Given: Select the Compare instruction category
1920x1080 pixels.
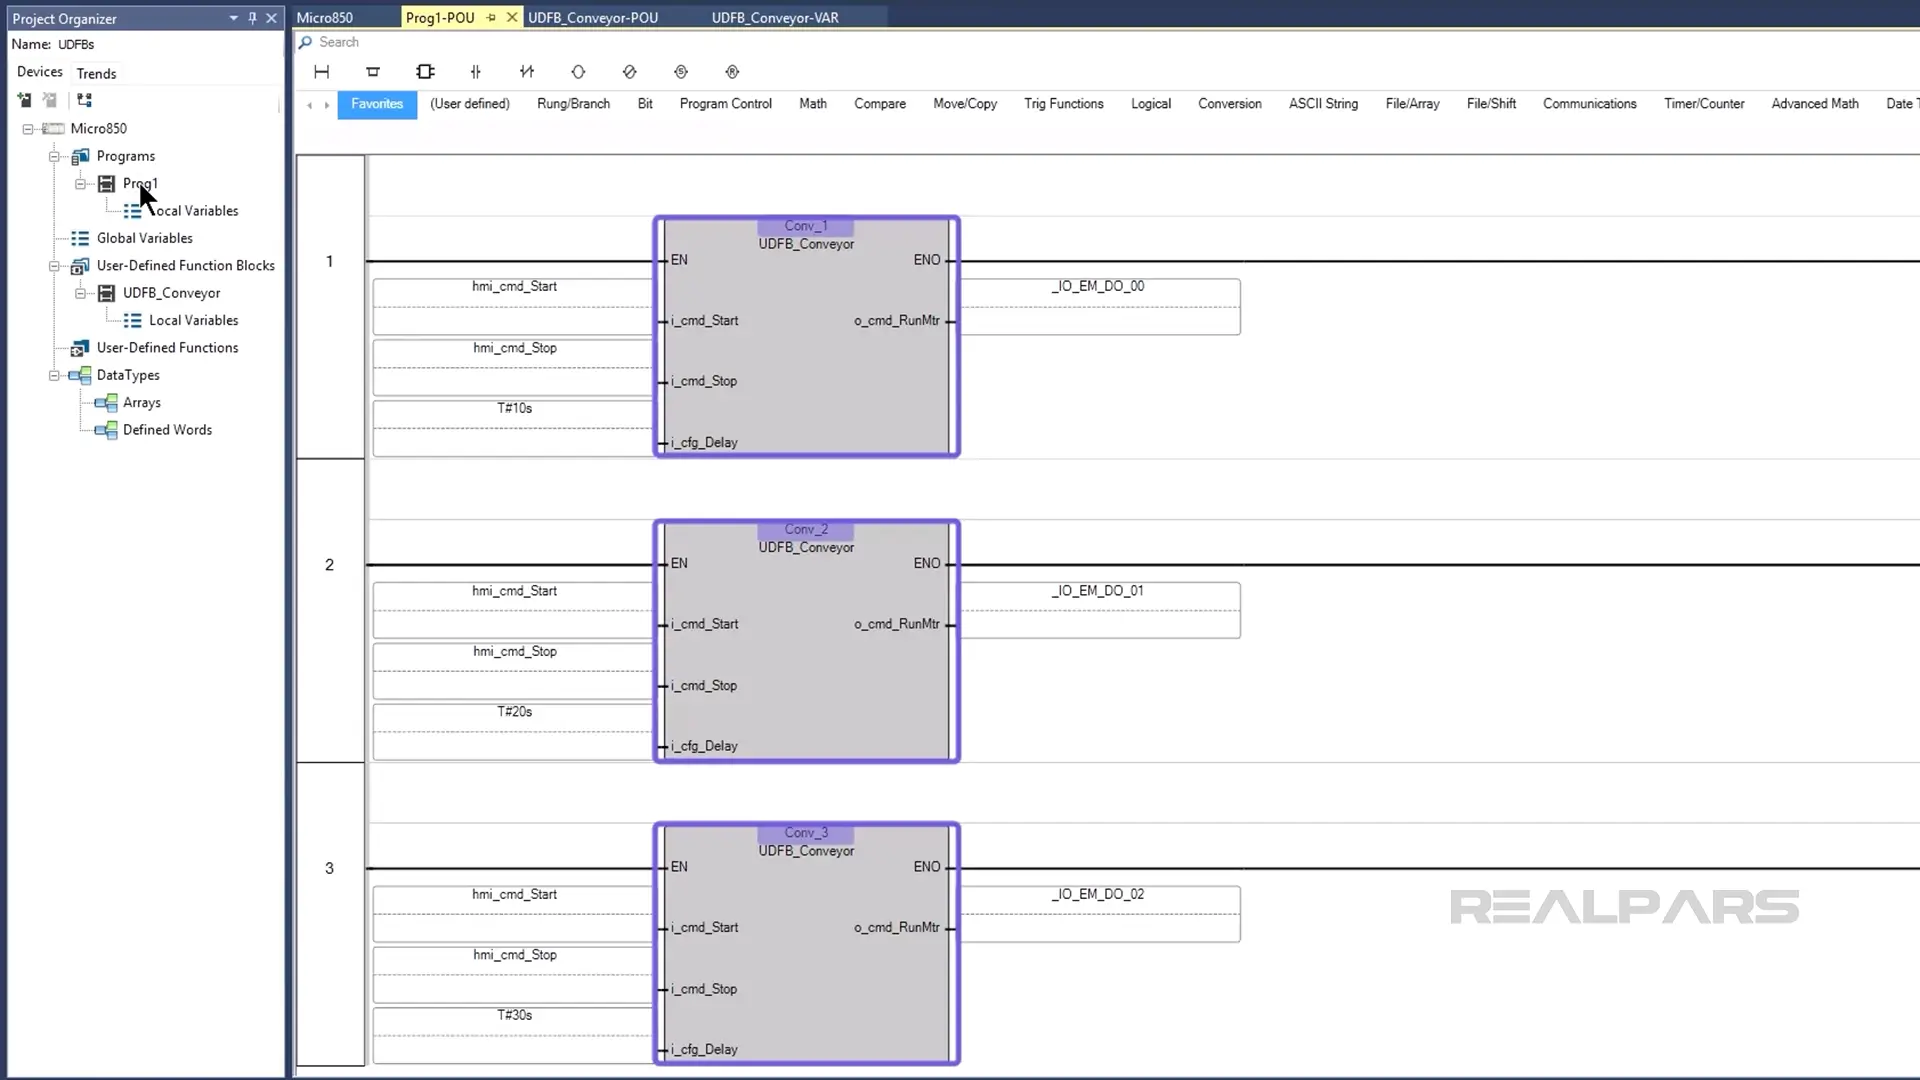Looking at the screenshot, I should coord(880,104).
